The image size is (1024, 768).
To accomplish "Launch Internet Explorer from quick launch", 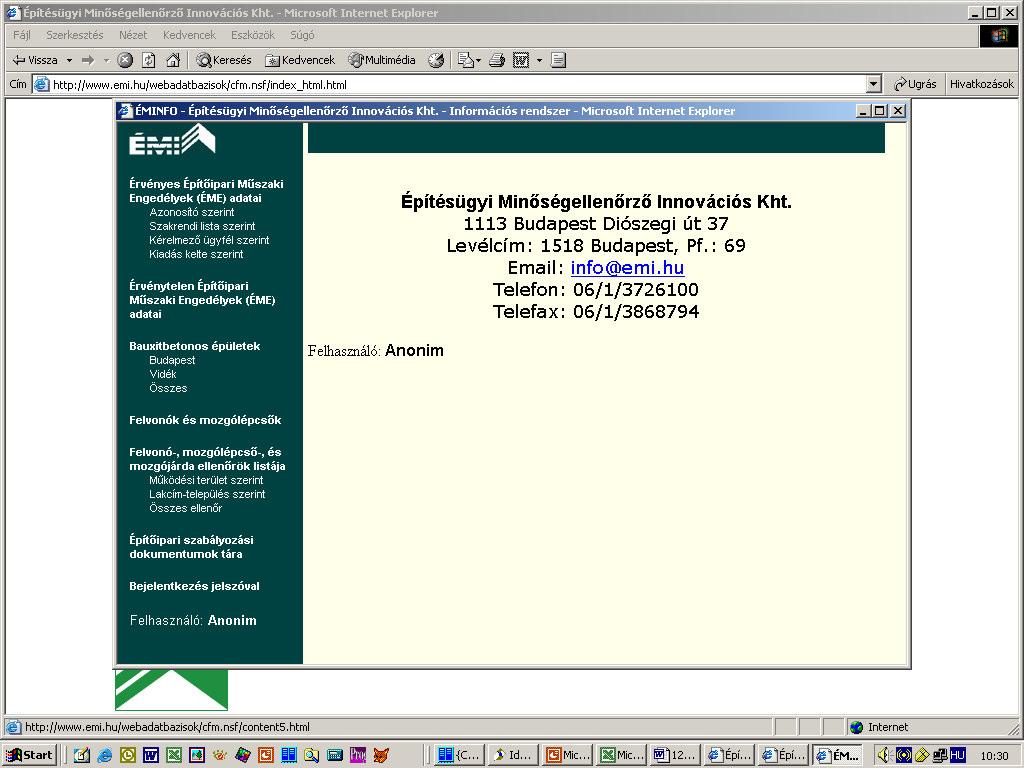I will (104, 756).
